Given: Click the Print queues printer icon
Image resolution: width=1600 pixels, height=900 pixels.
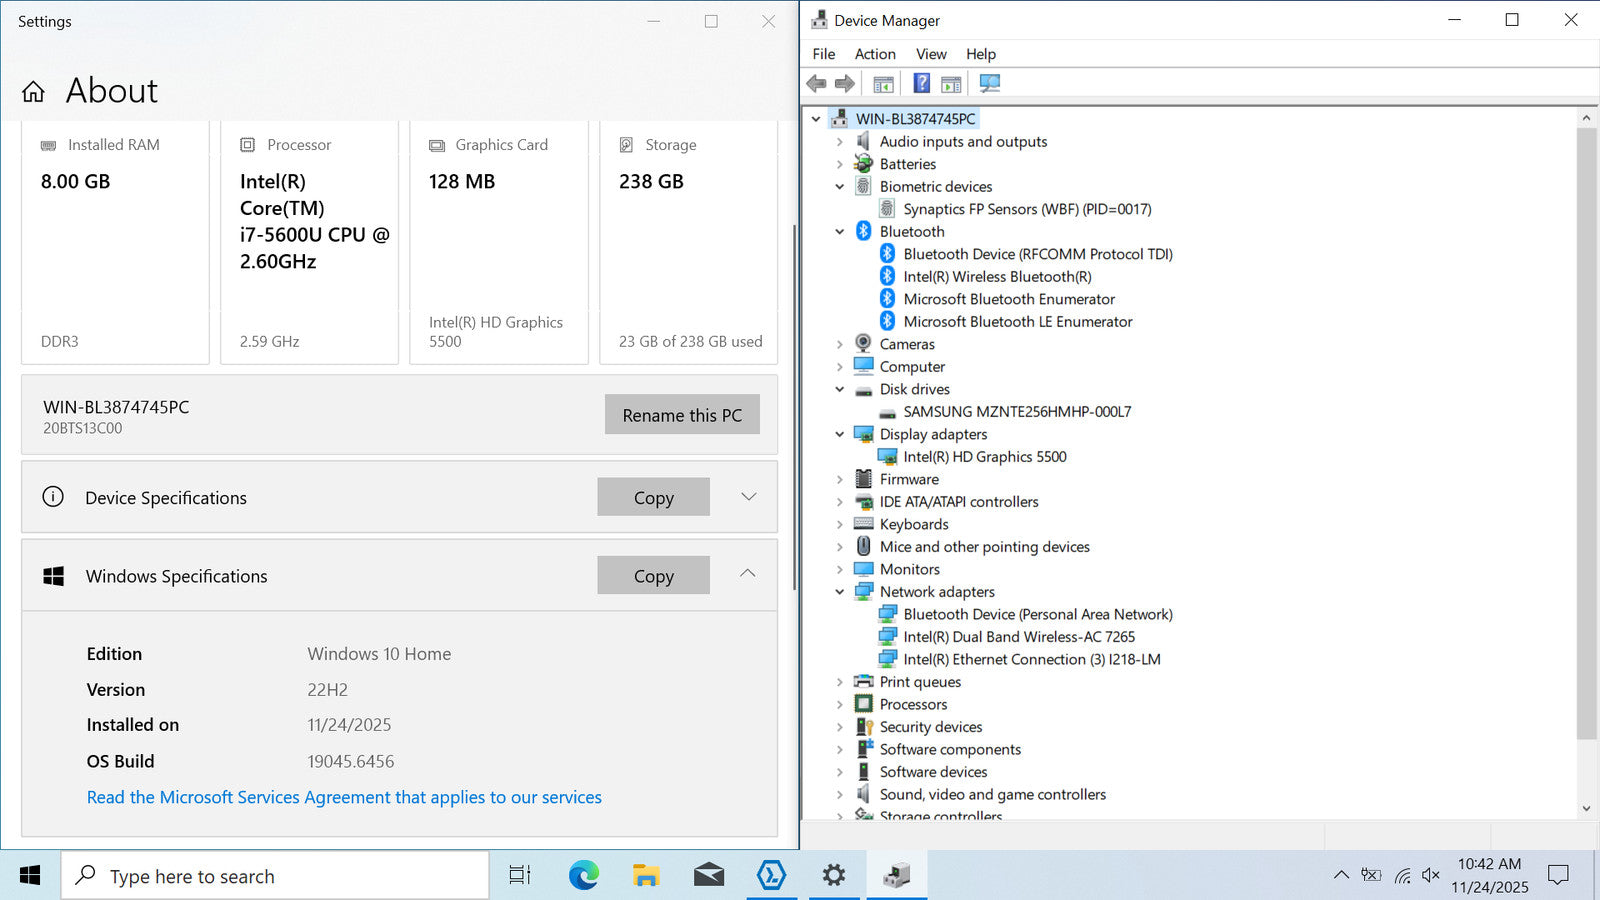Looking at the screenshot, I should pyautogui.click(x=864, y=682).
